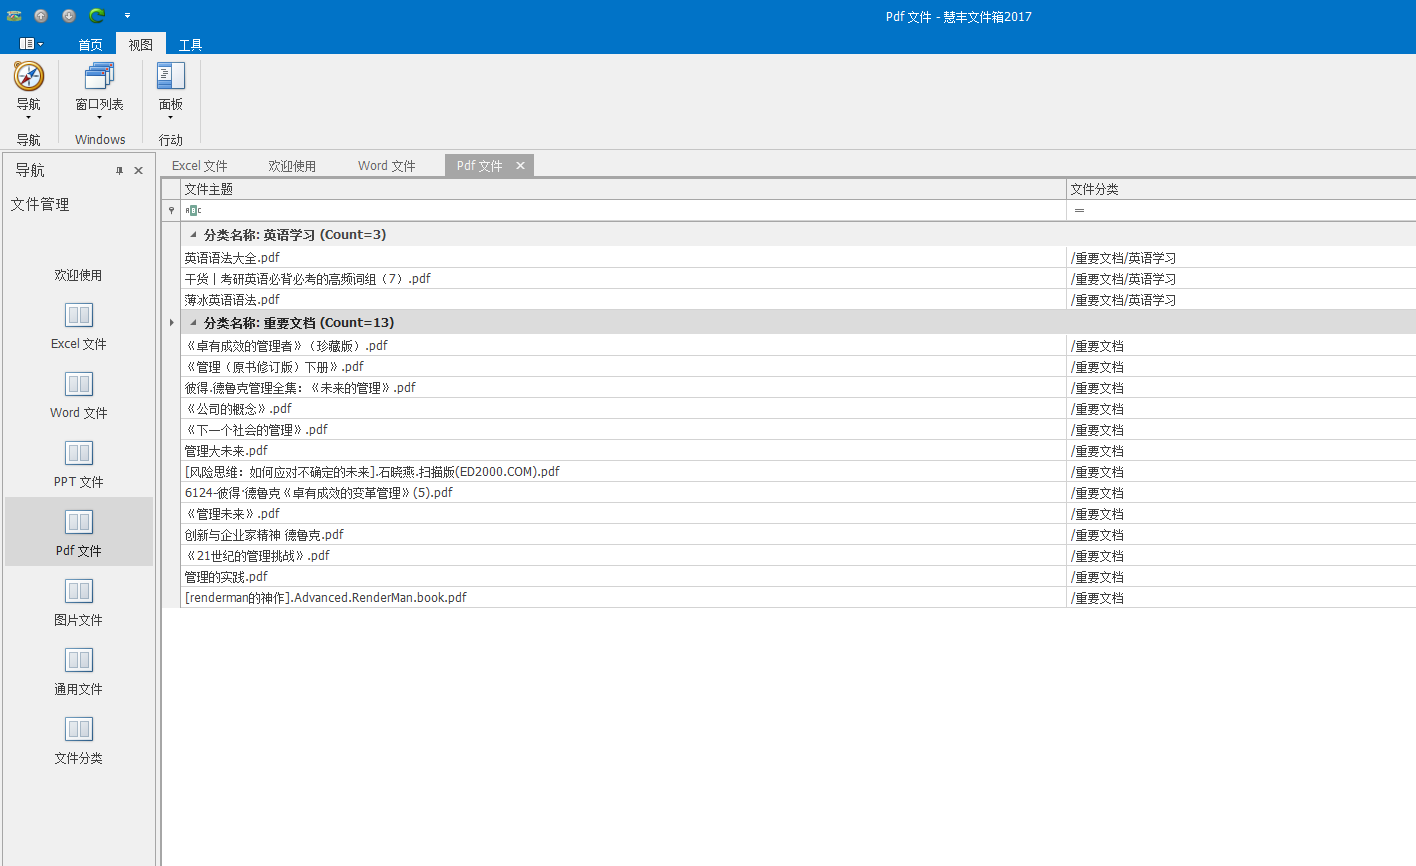The height and width of the screenshot is (866, 1416).
Task: Select row 管理的实践.pdf
Action: [x=623, y=576]
